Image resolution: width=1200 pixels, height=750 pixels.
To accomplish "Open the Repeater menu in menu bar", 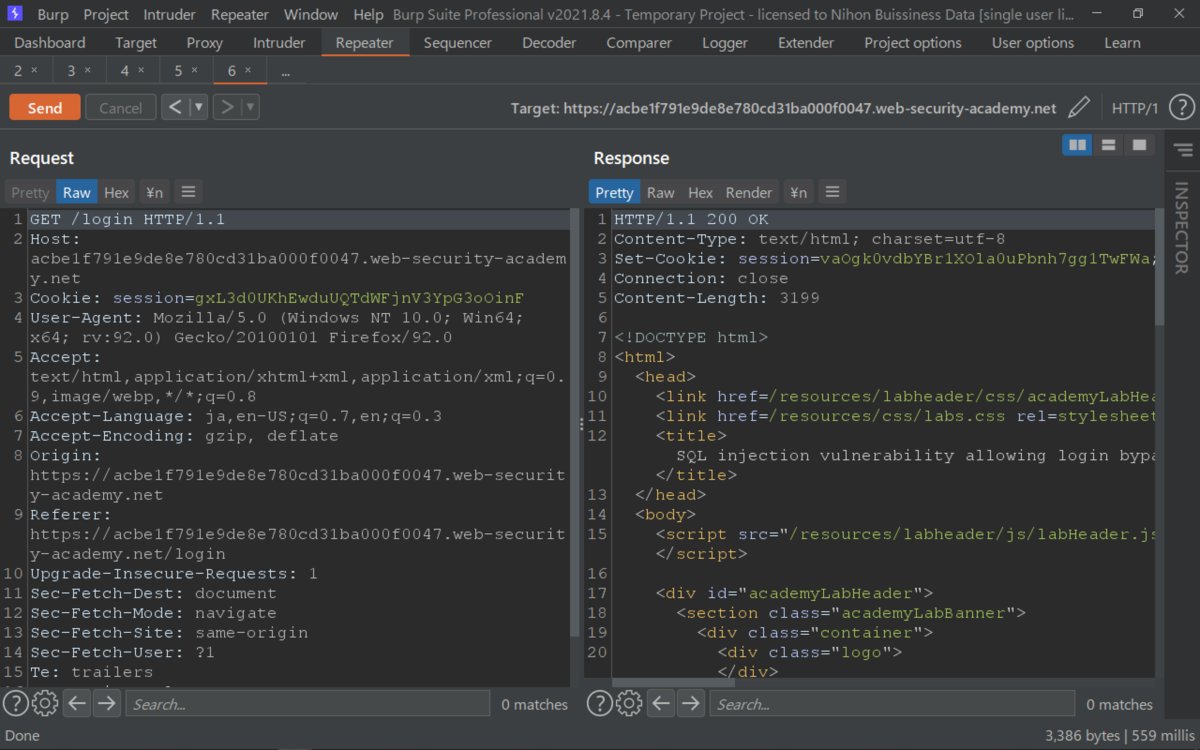I will 240,15.
